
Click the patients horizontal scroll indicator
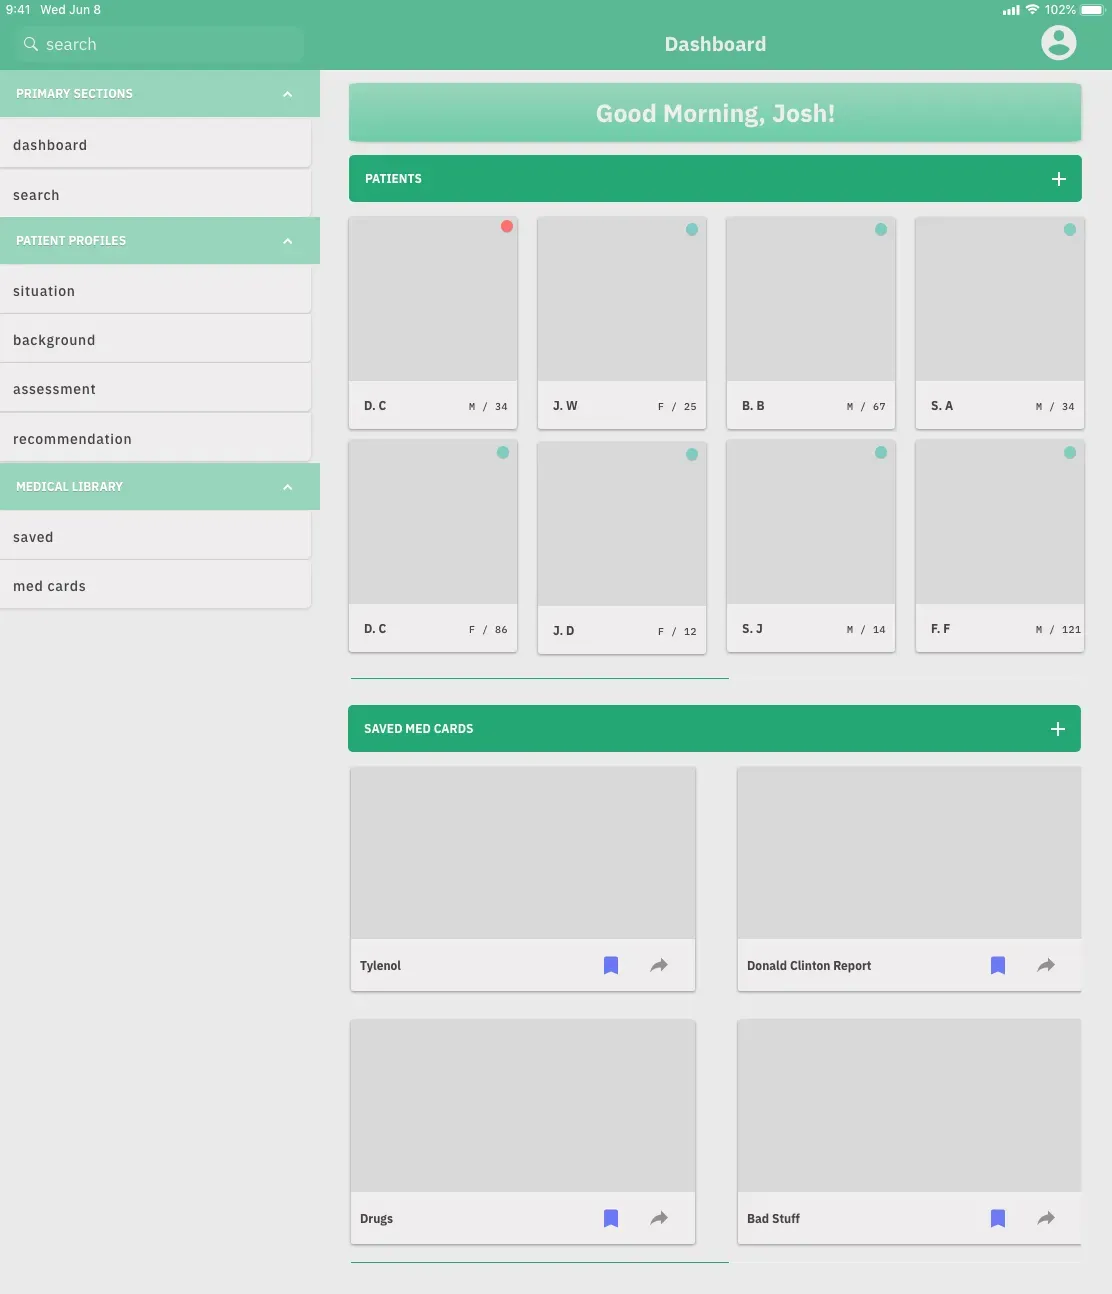[x=539, y=678]
